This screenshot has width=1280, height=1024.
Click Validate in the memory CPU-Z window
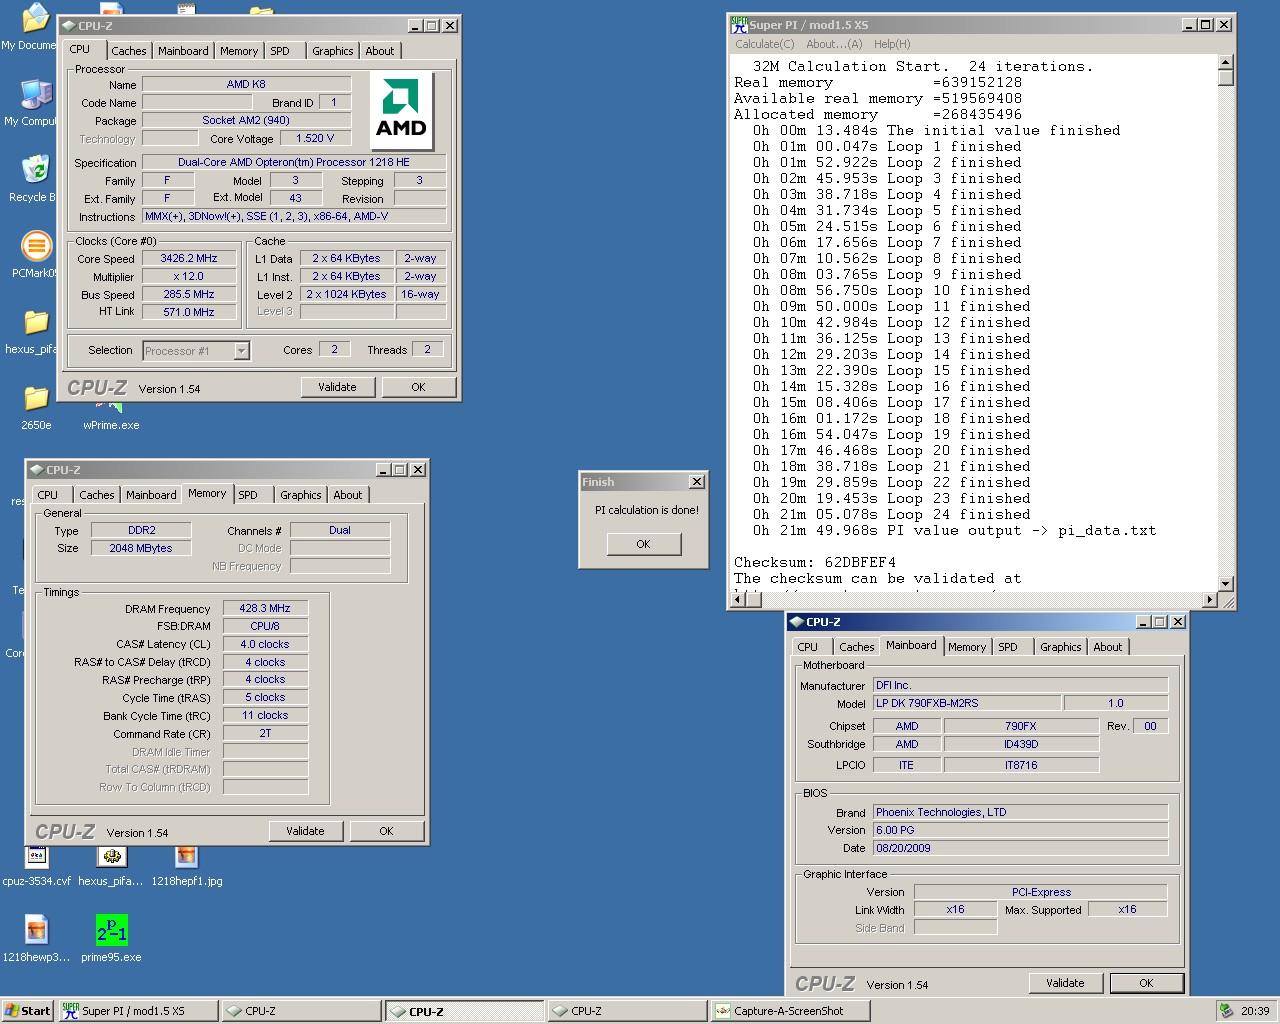pos(305,831)
